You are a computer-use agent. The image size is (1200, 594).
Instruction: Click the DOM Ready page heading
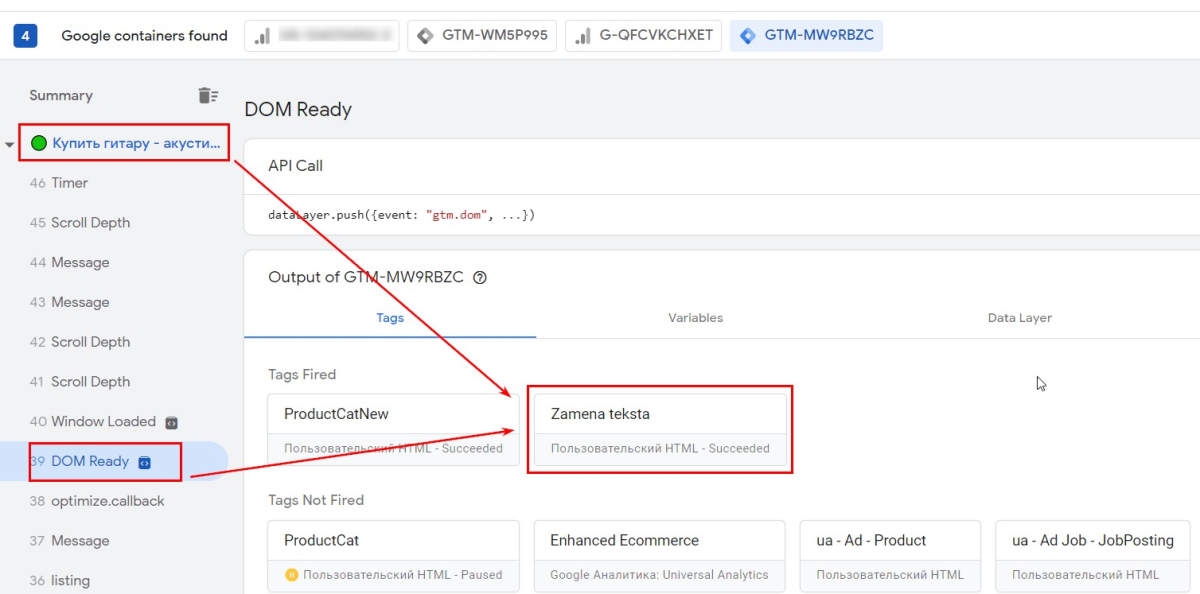click(298, 109)
